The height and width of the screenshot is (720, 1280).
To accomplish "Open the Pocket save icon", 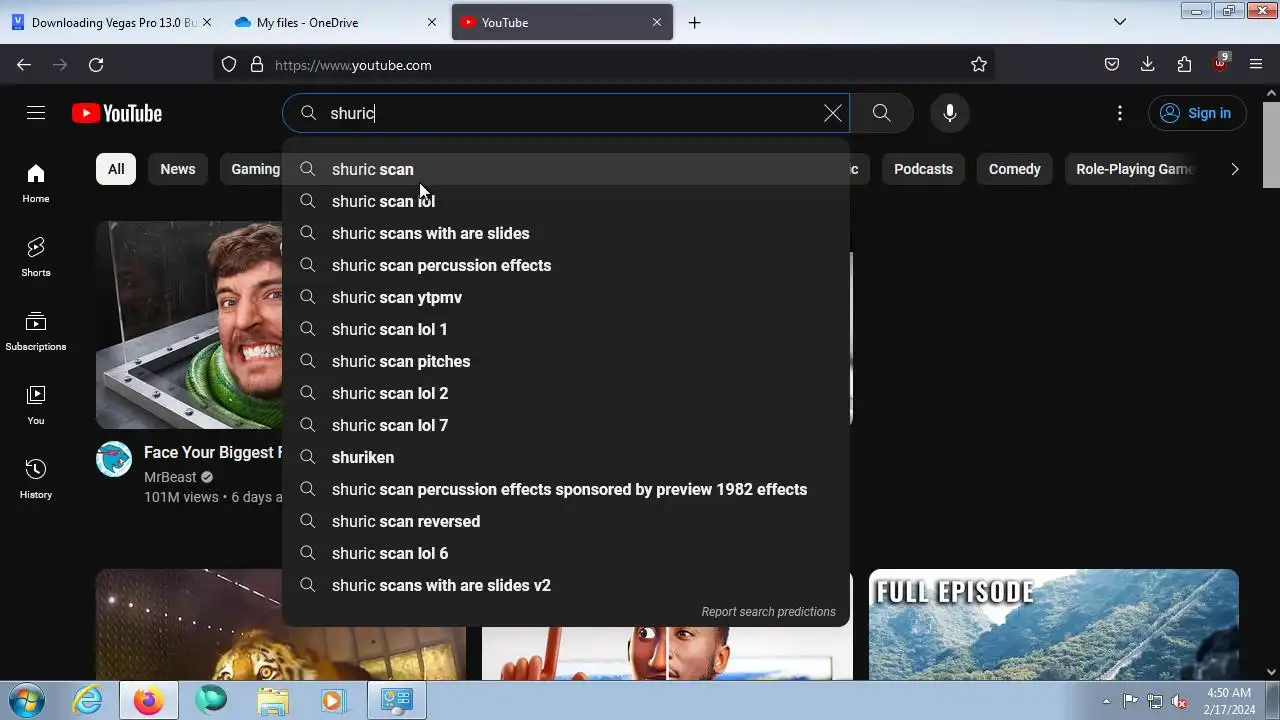I will click(1112, 64).
